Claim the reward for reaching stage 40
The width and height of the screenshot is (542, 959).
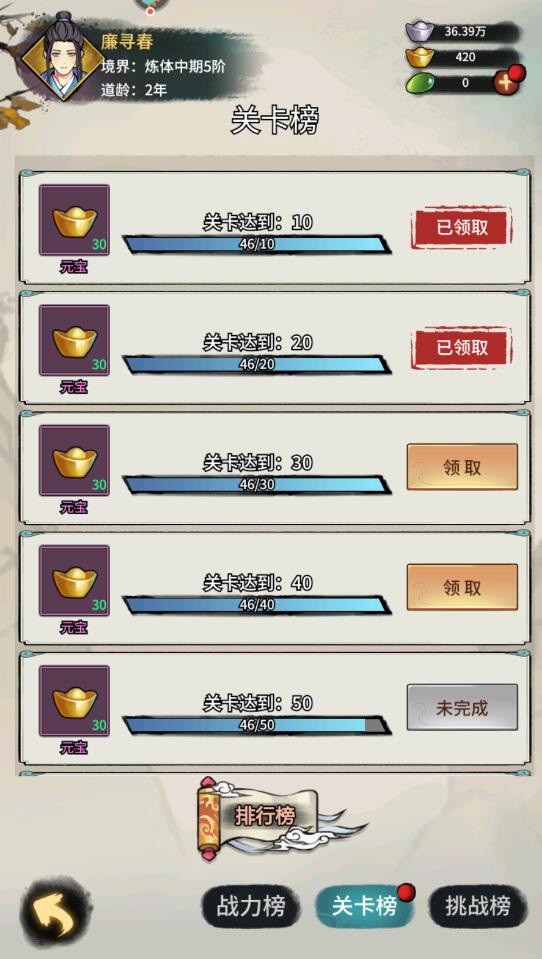(x=462, y=587)
